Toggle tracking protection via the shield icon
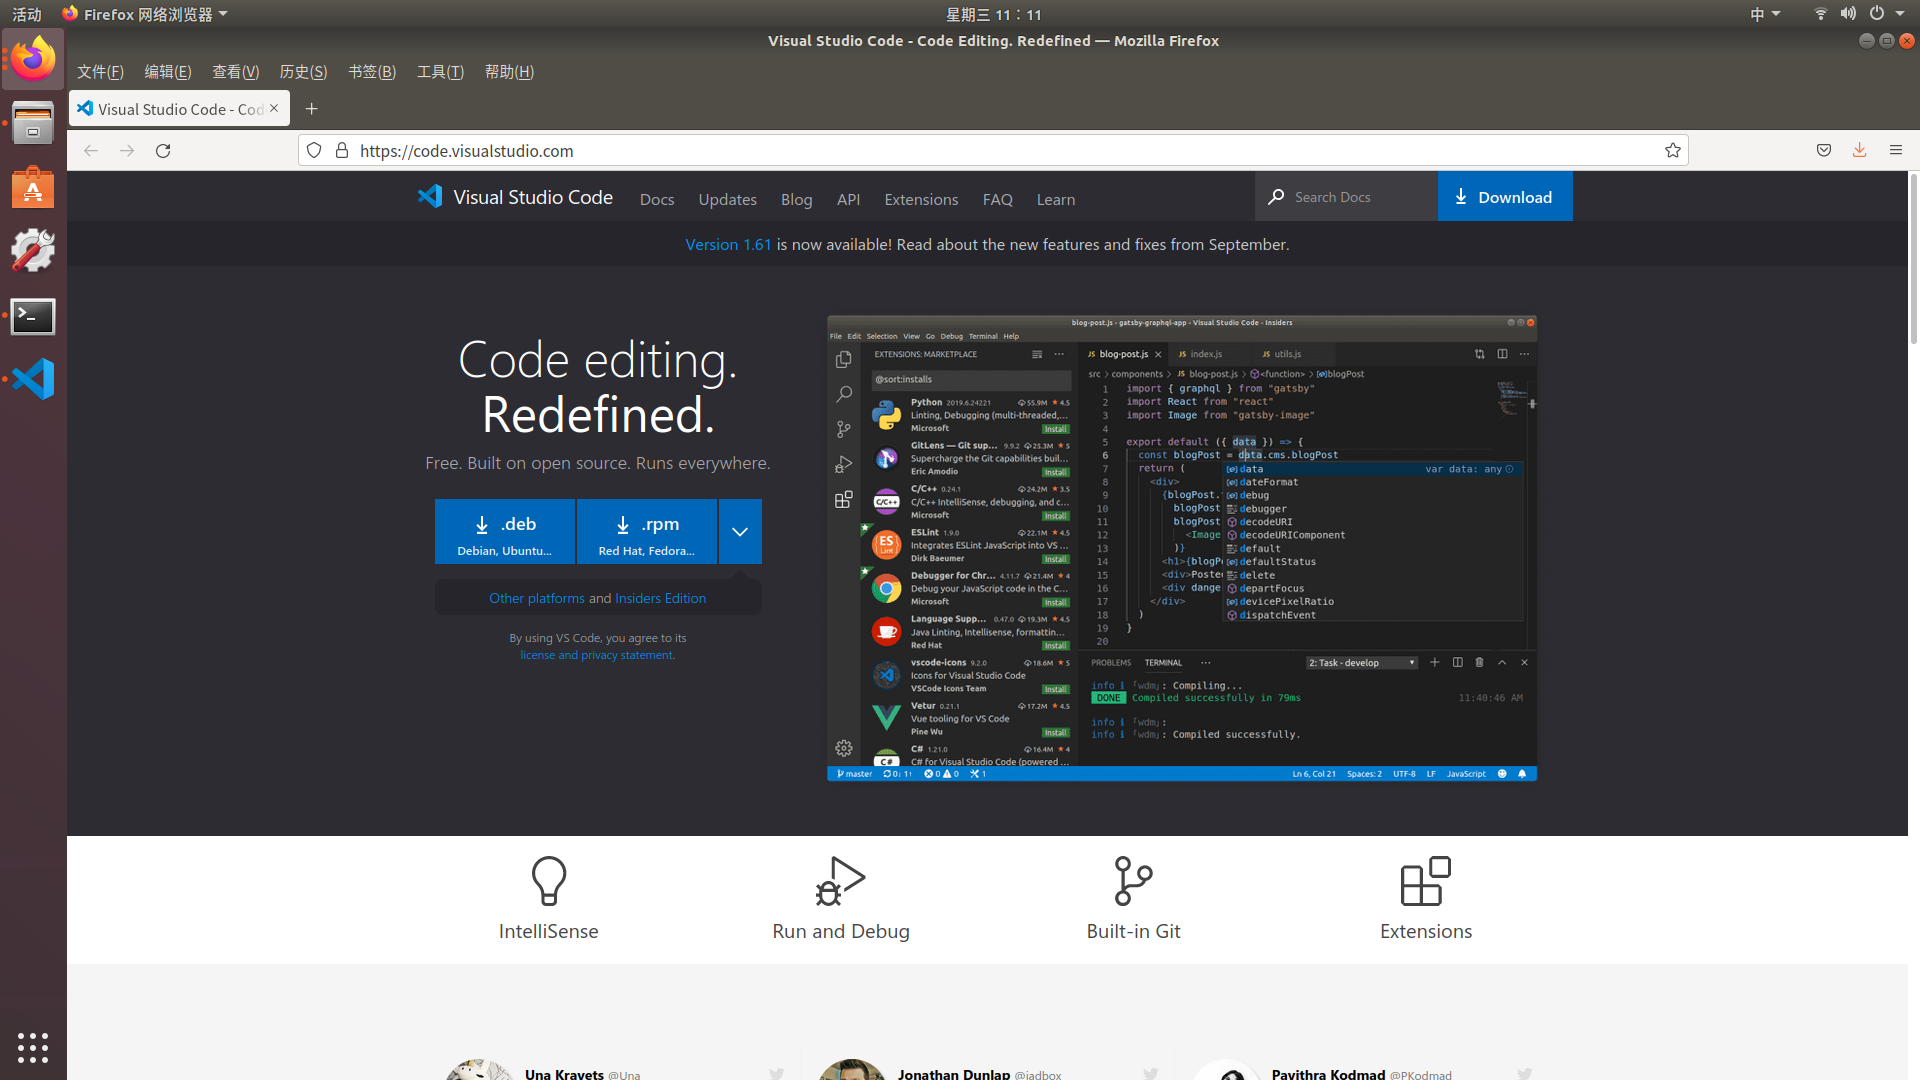1920x1080 pixels. (314, 150)
